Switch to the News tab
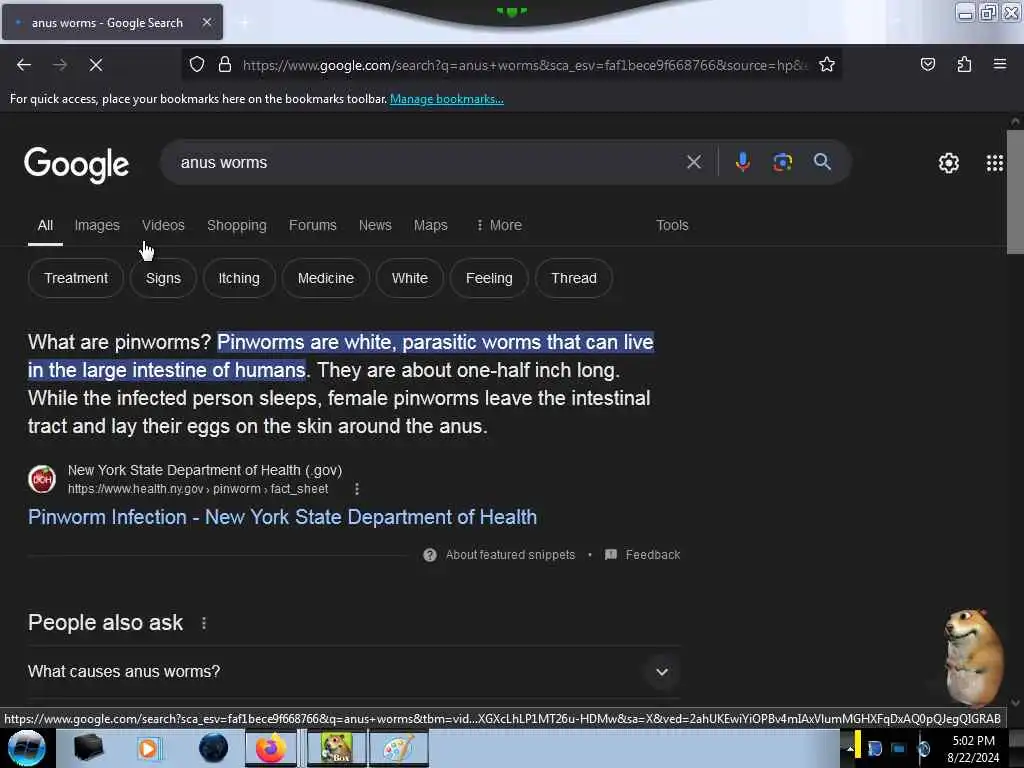The image size is (1024, 768). [x=375, y=225]
